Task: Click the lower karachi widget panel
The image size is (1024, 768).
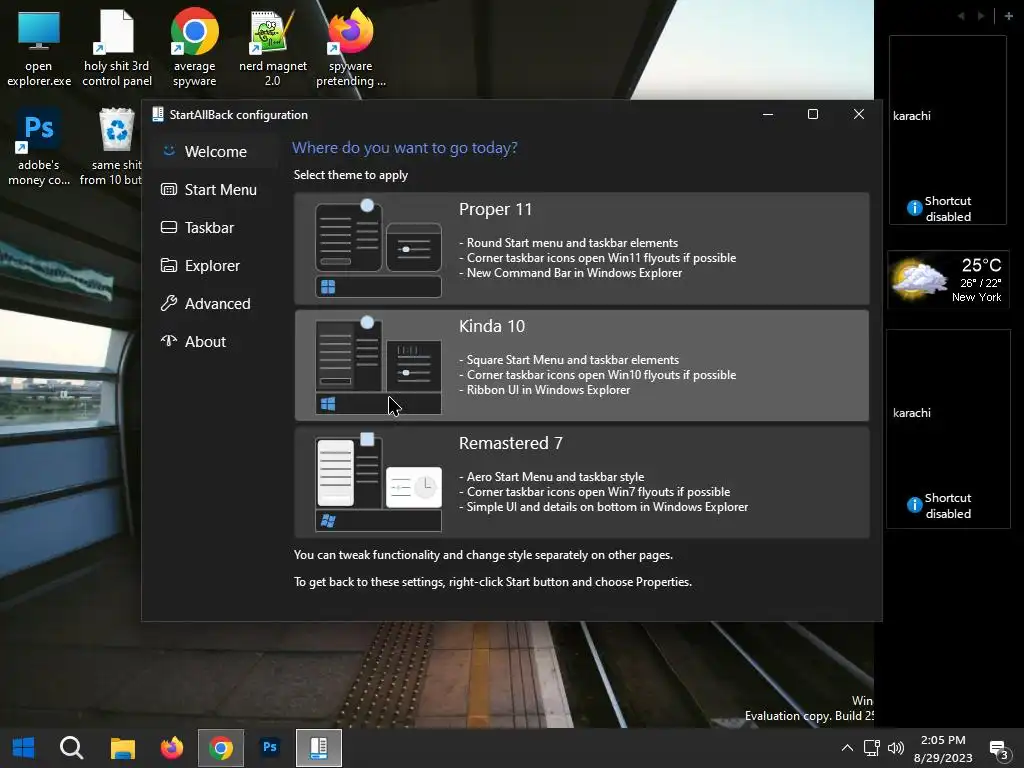Action: (948, 429)
